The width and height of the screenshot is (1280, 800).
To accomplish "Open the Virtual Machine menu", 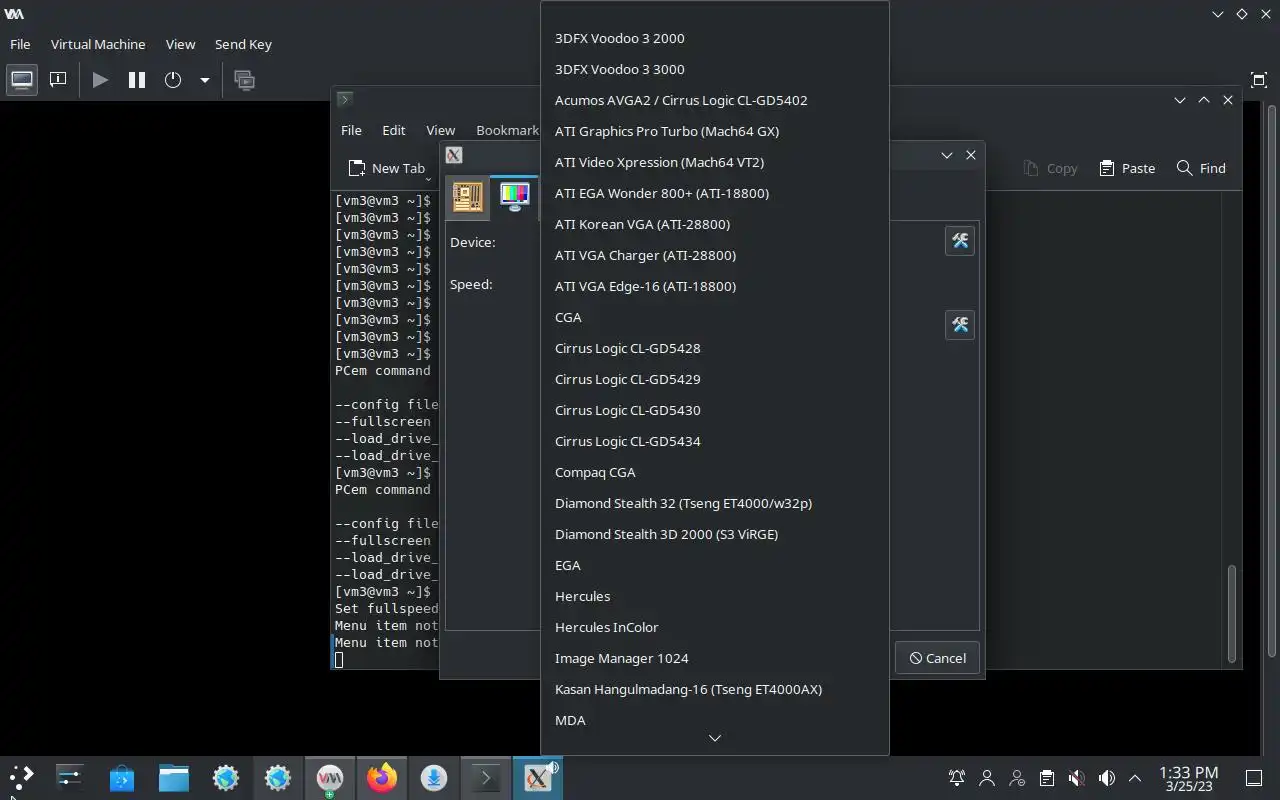I will [98, 44].
